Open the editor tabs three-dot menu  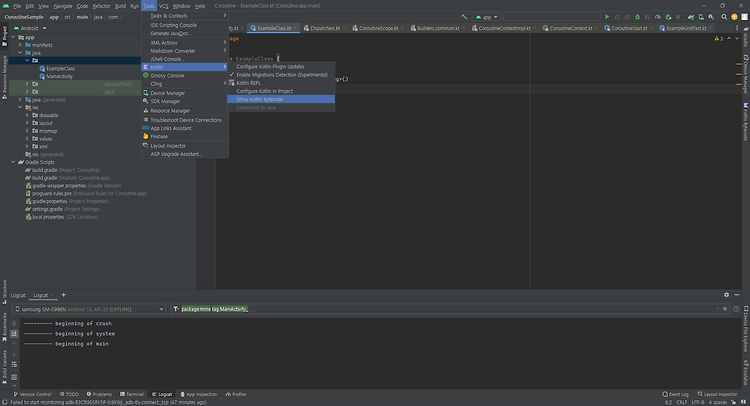(737, 28)
